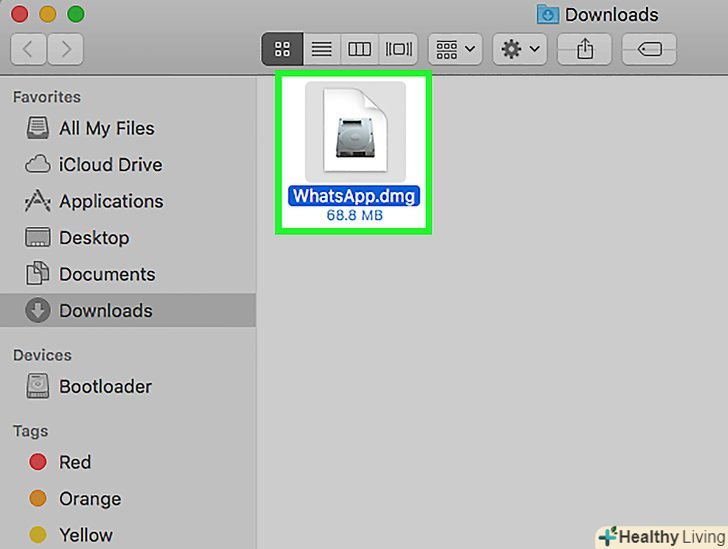Select the WhatsApp.dmg disk image icon
The height and width of the screenshot is (549, 728).
355,131
